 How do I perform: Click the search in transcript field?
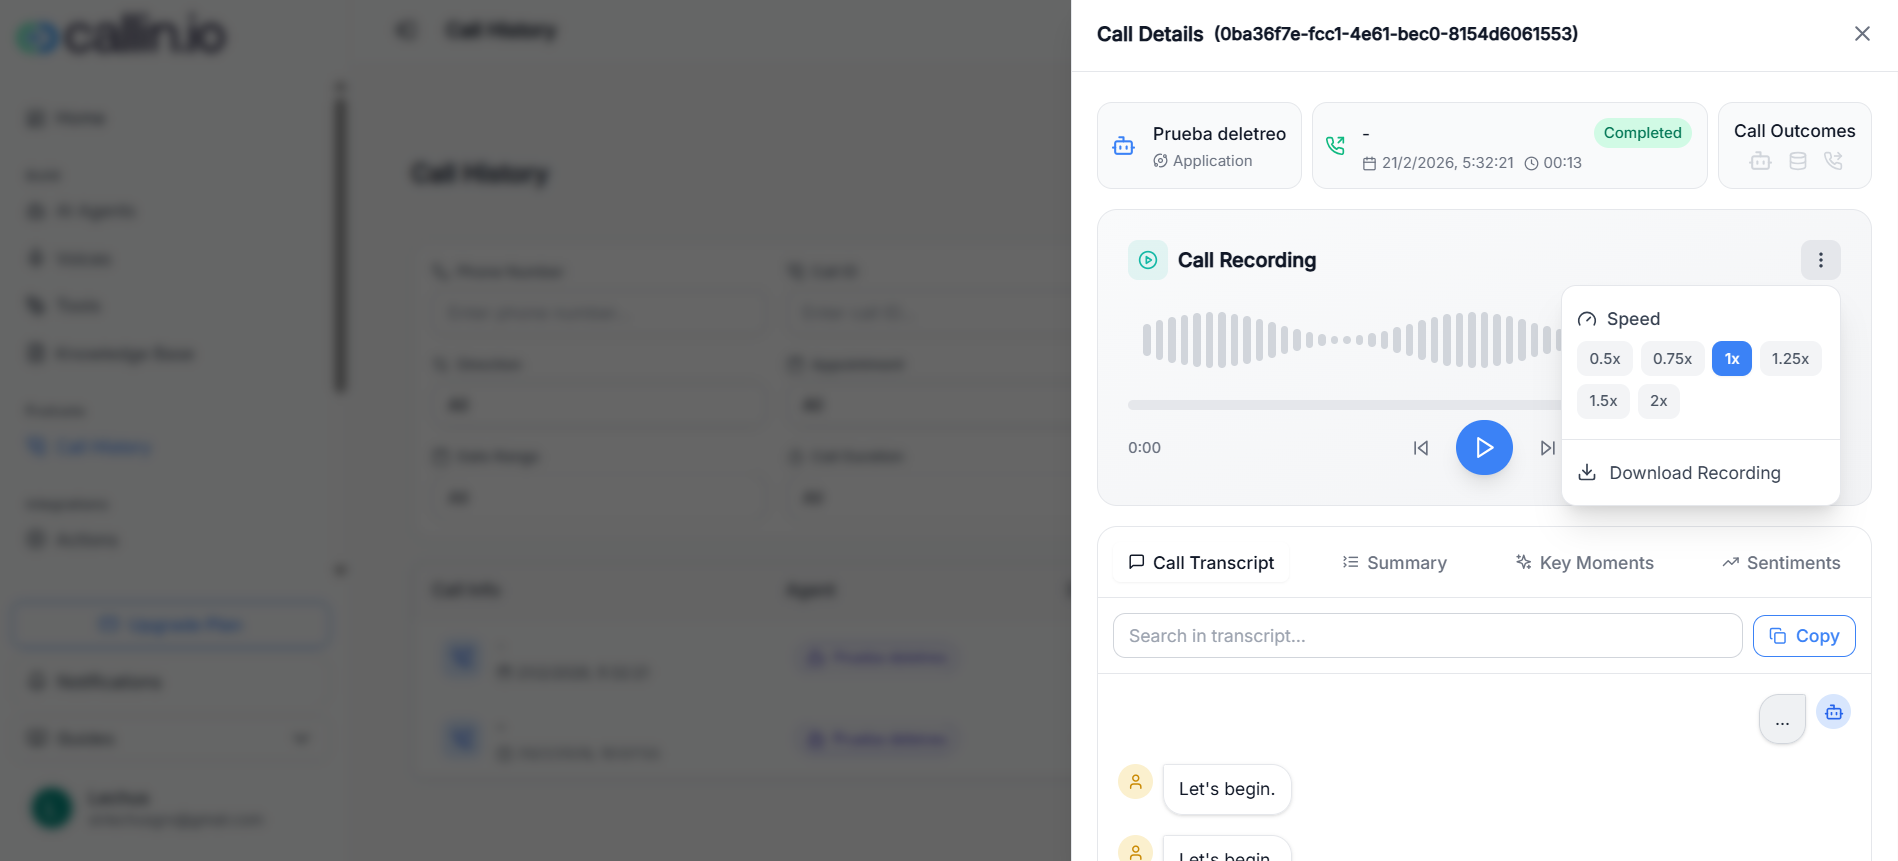[1427, 635]
